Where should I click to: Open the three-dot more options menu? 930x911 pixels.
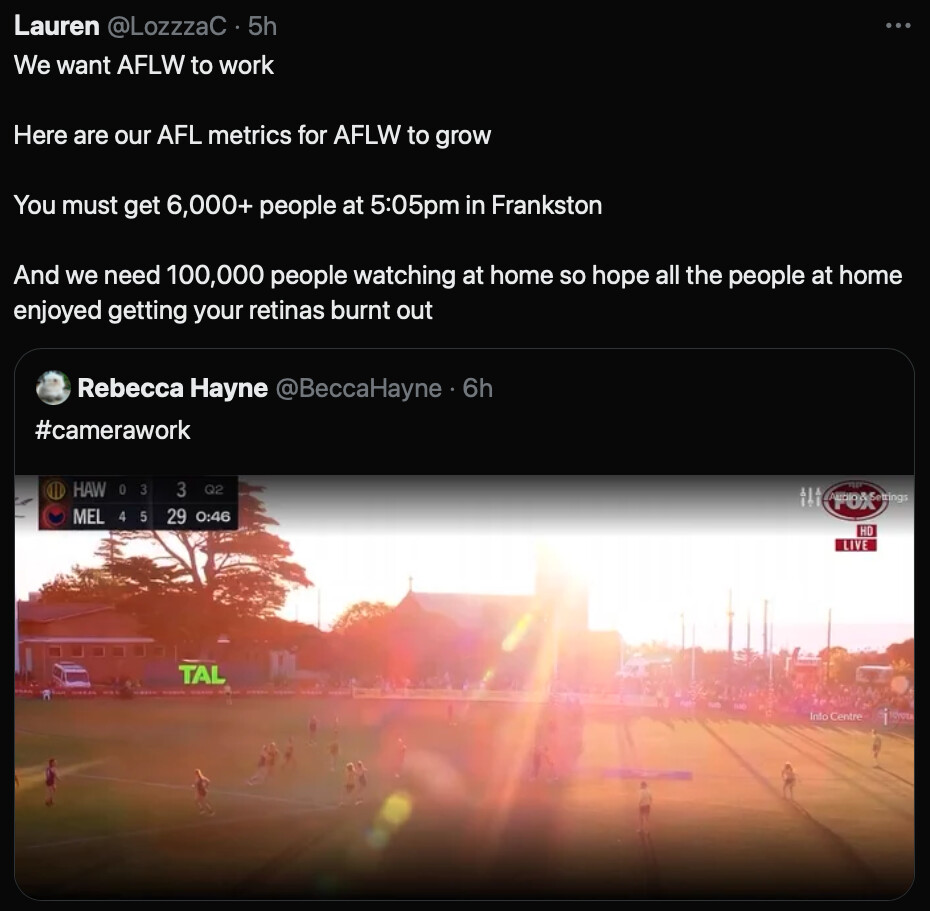(897, 26)
